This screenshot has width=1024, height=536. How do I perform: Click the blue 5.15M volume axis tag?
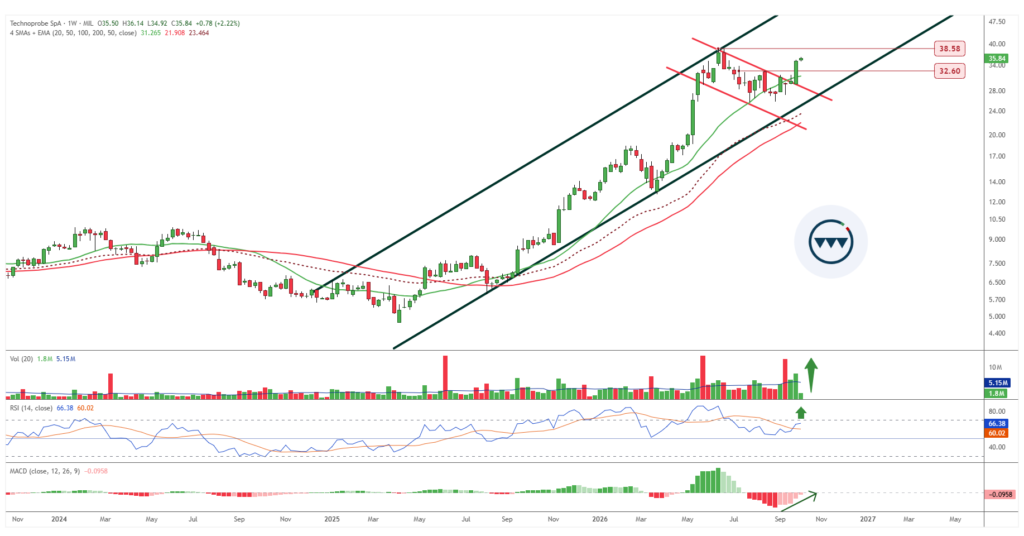coord(999,383)
